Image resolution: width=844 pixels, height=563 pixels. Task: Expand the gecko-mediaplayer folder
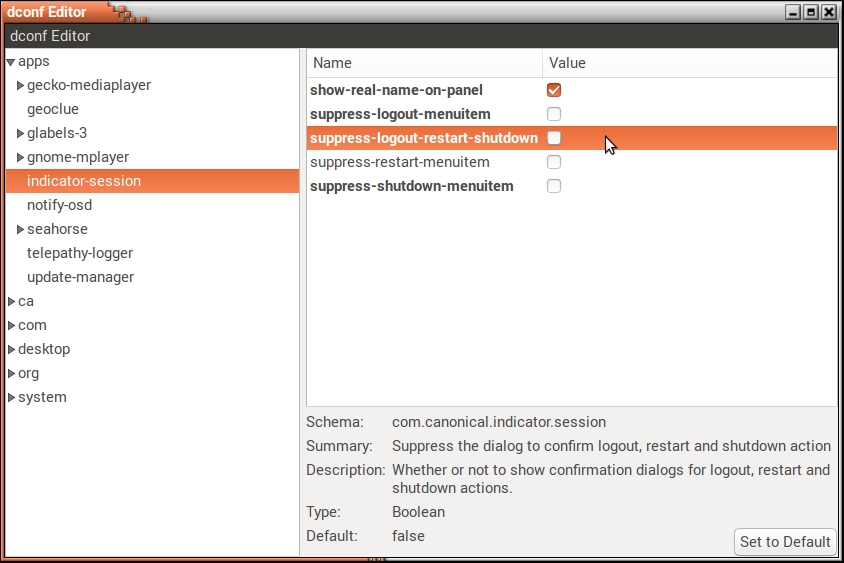20,86
